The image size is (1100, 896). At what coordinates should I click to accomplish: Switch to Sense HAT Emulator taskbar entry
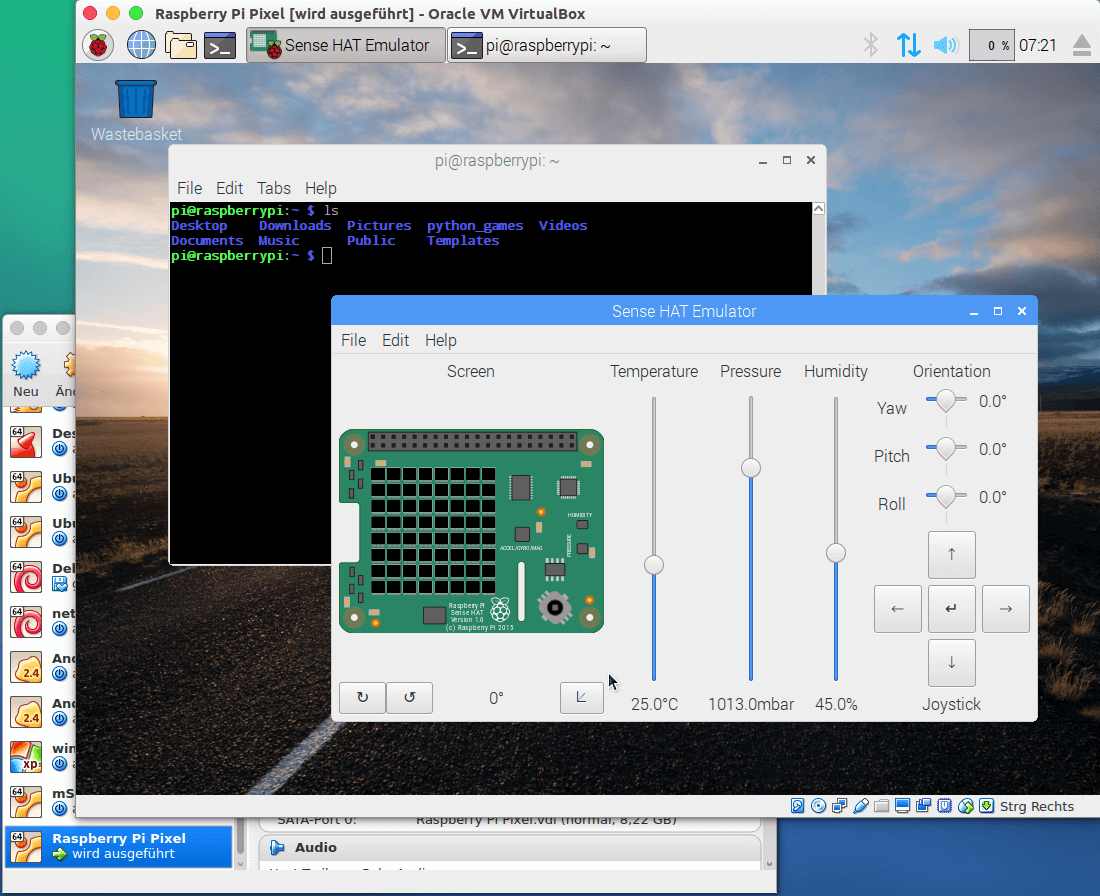(346, 46)
